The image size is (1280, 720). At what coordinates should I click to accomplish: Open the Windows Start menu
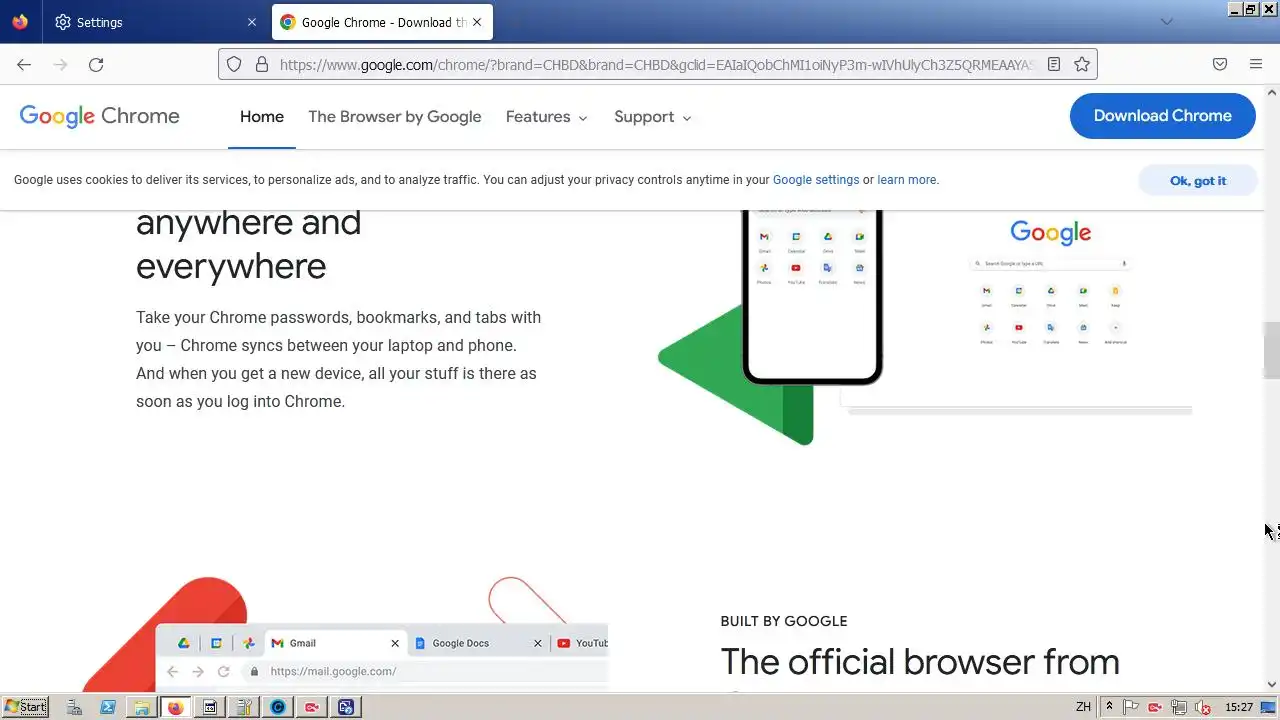26,707
